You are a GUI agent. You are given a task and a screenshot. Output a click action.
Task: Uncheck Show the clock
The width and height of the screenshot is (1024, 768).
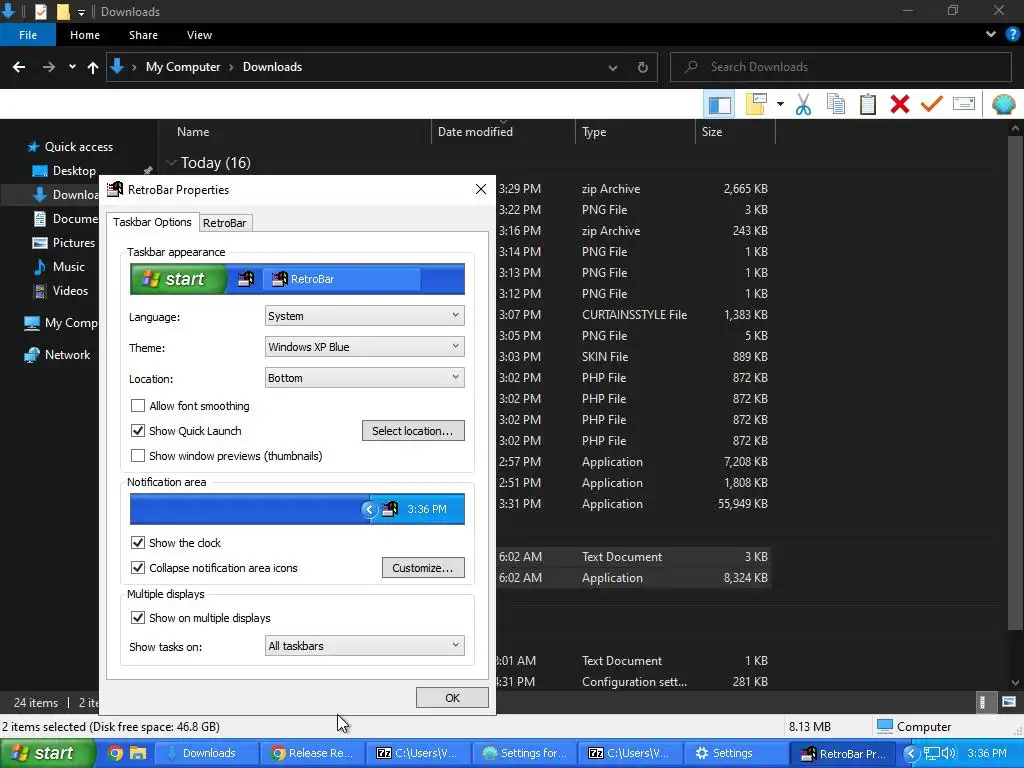coord(138,543)
